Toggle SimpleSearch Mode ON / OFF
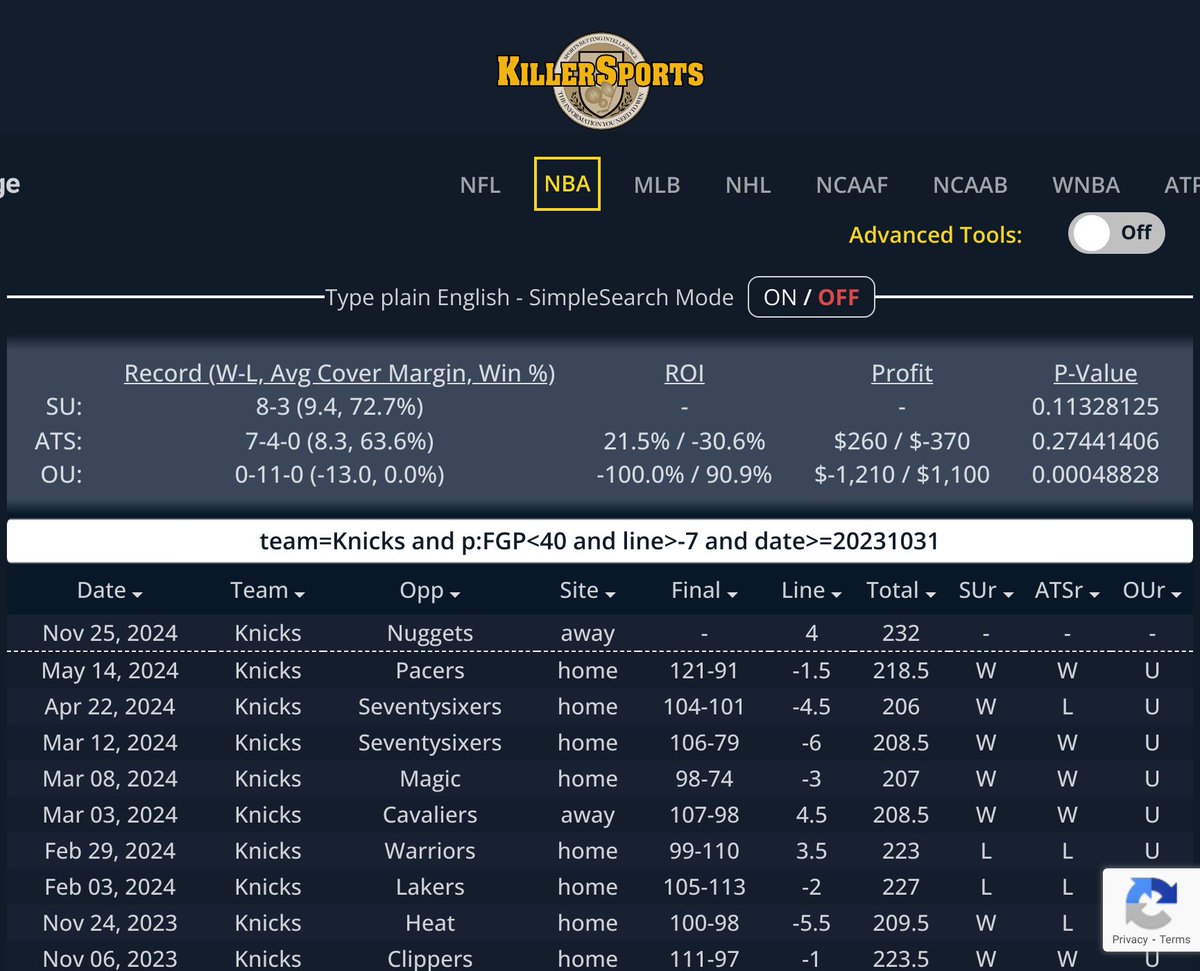This screenshot has width=1200, height=971. (x=811, y=297)
